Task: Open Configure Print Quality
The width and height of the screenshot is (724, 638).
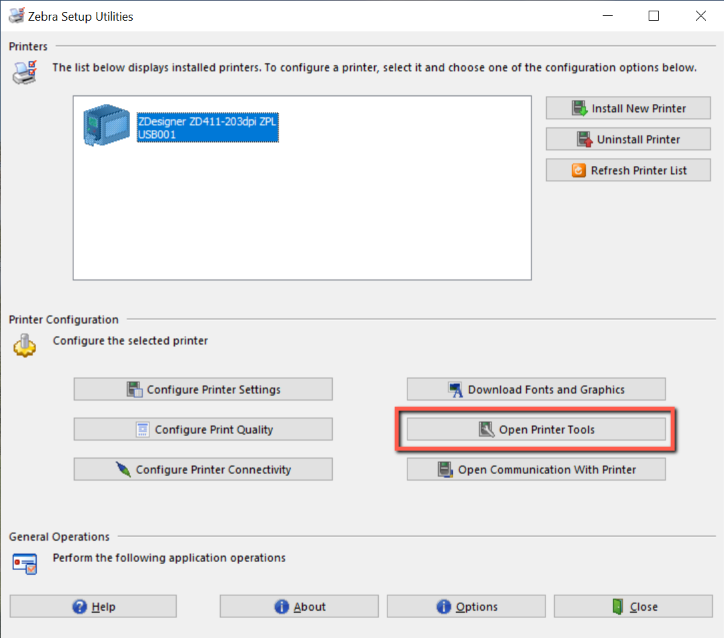Action: click(x=203, y=429)
